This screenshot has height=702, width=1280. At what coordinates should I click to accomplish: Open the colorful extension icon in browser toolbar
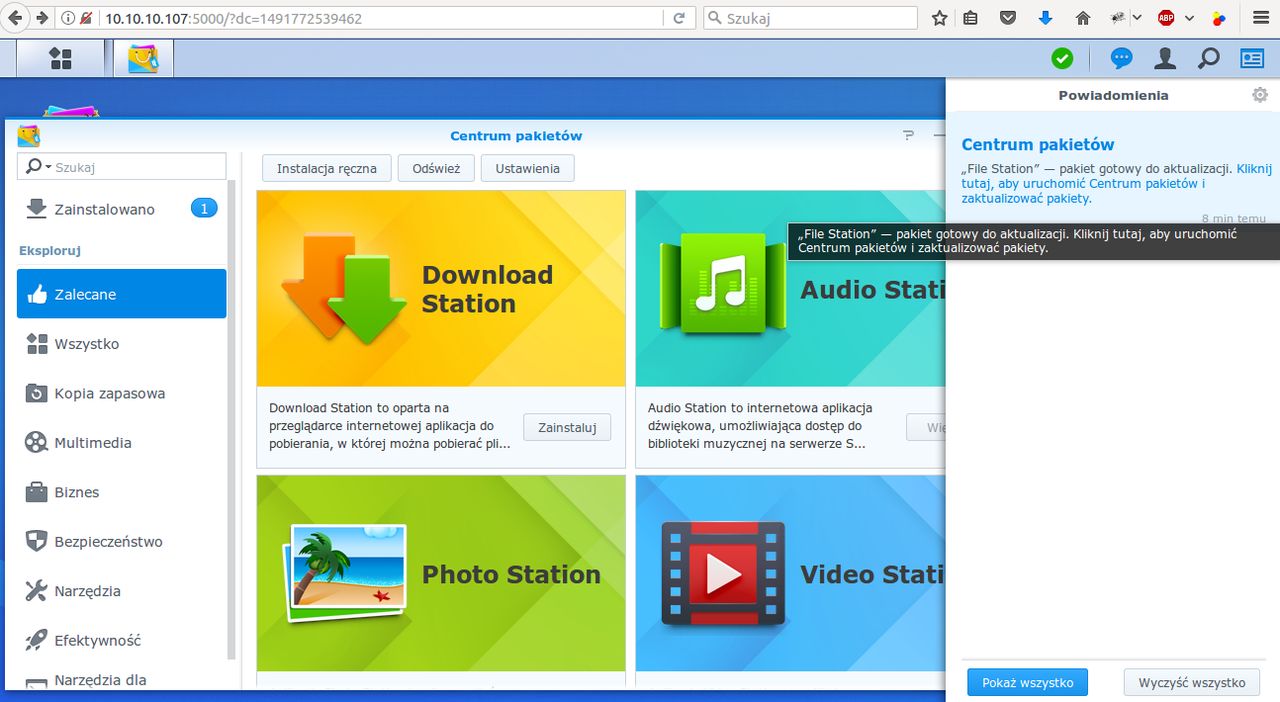[1219, 18]
